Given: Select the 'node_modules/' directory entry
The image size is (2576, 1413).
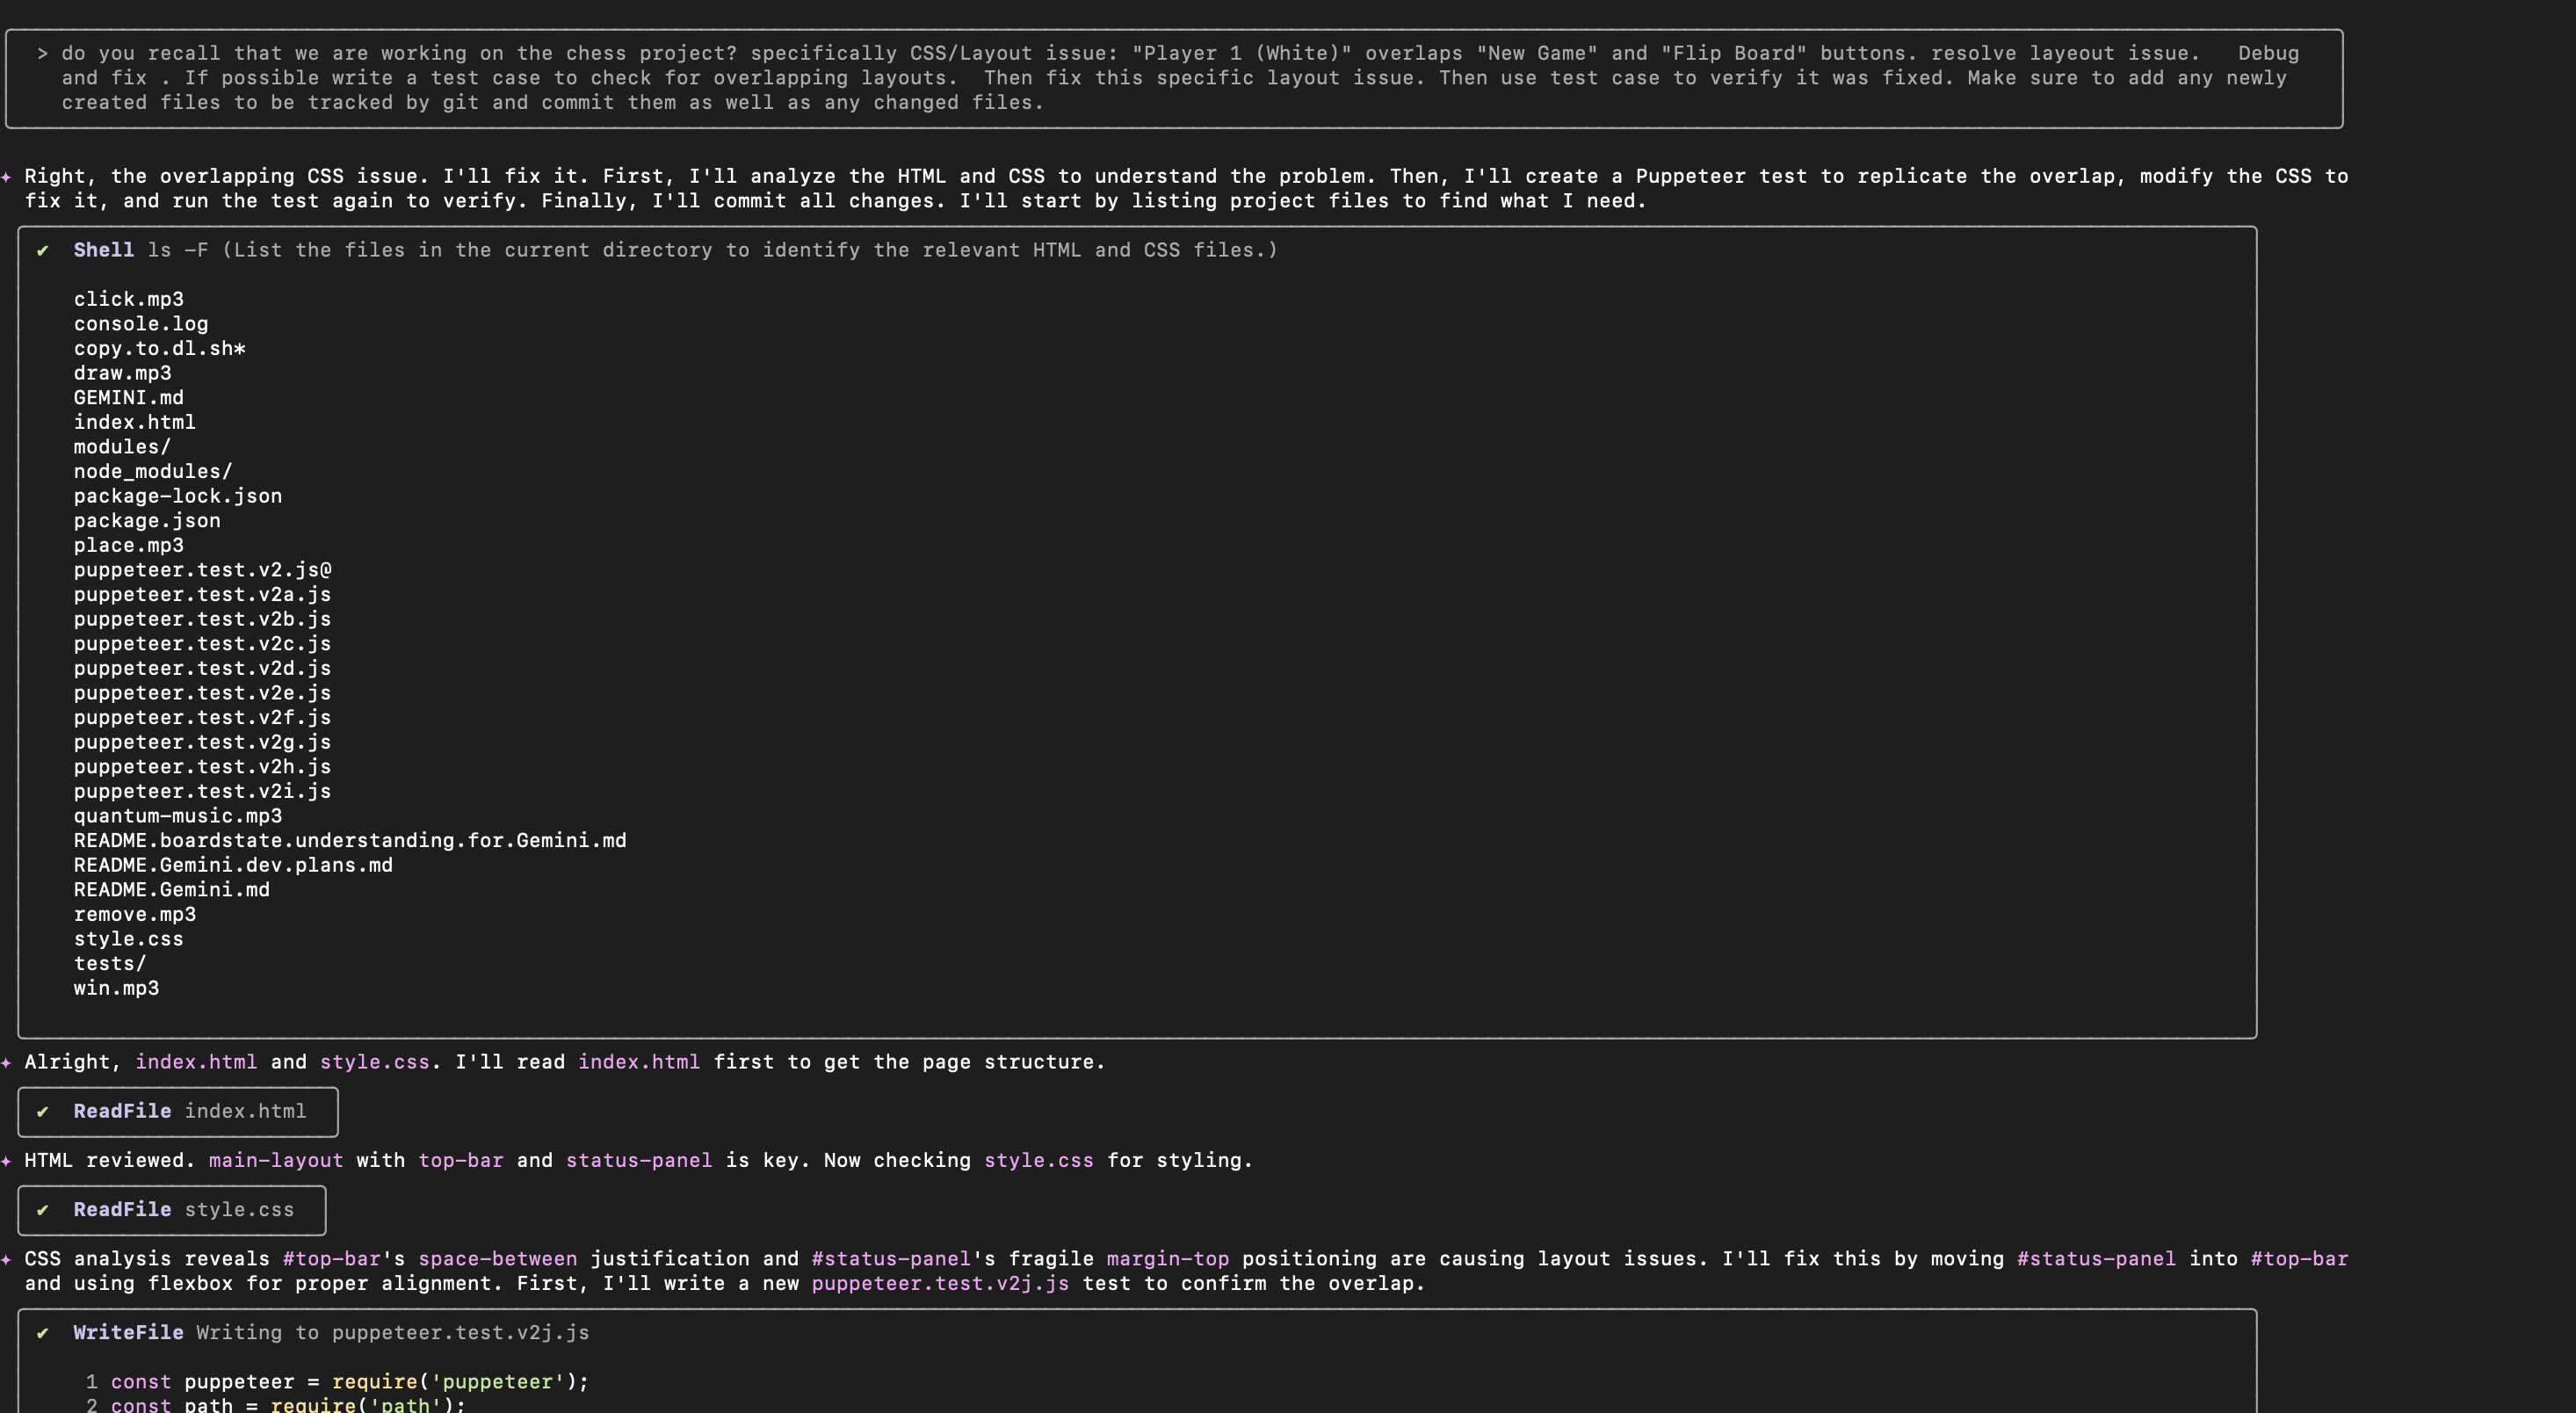Looking at the screenshot, I should (153, 471).
